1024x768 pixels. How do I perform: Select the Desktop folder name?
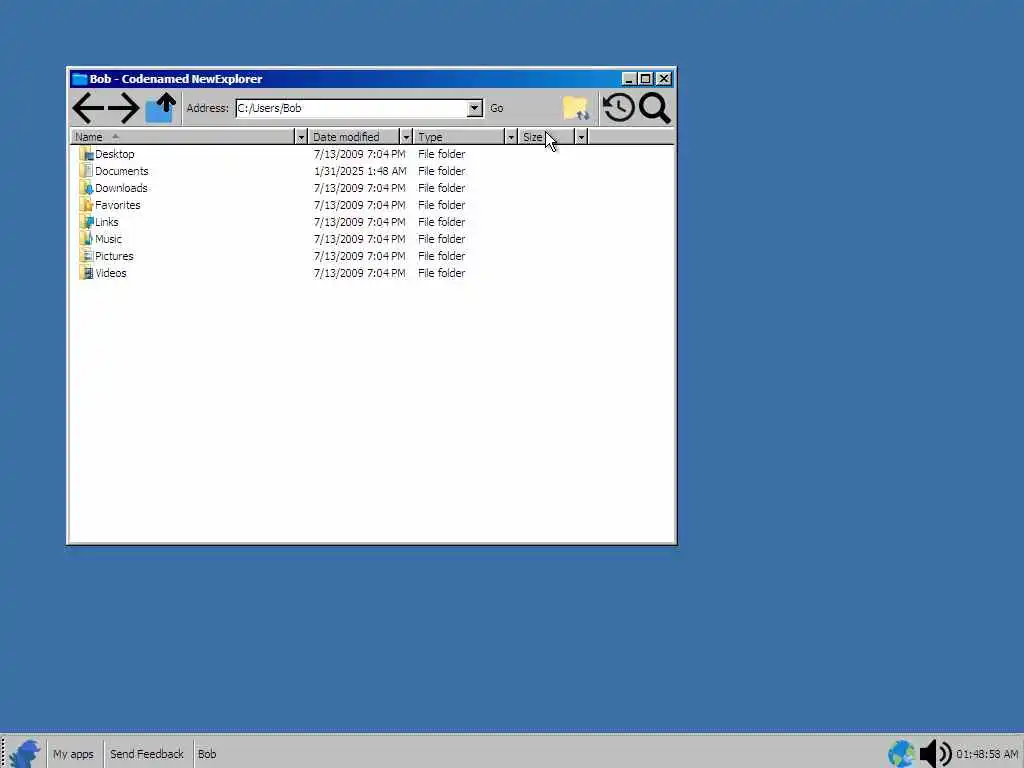(x=115, y=154)
